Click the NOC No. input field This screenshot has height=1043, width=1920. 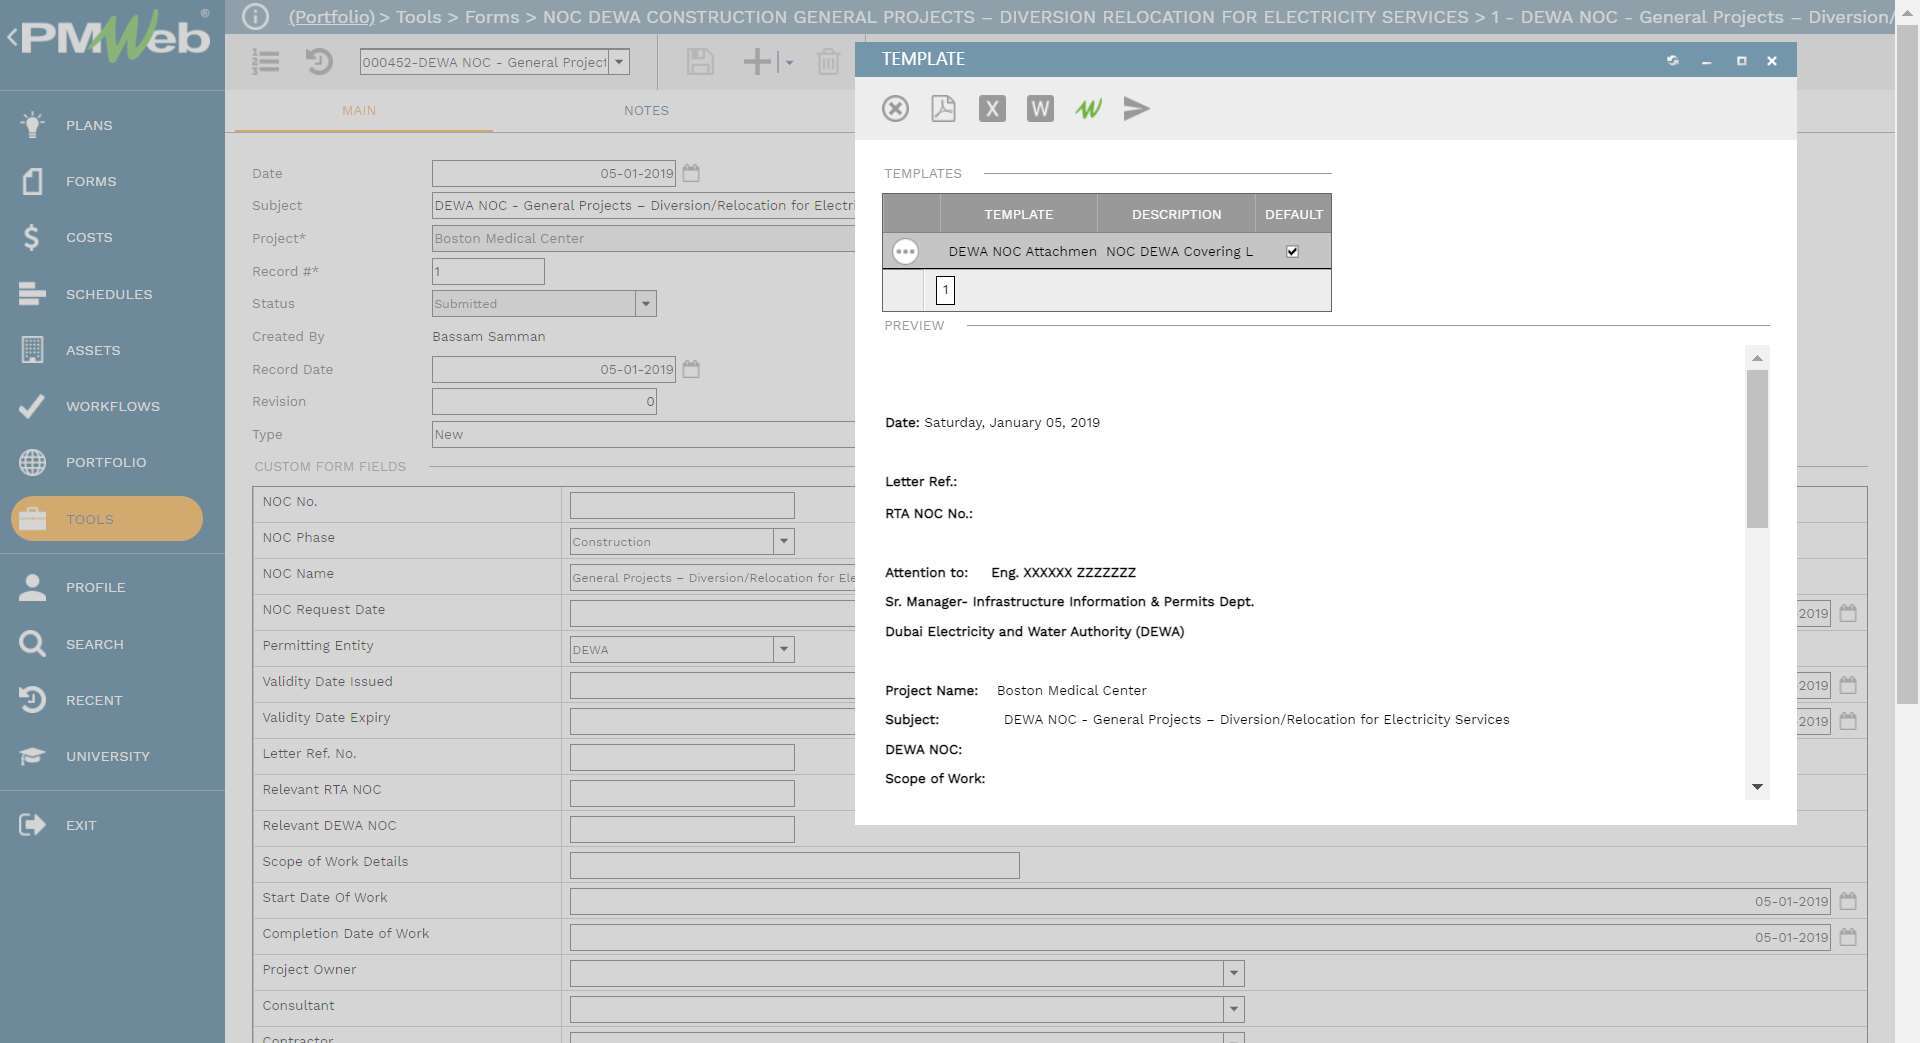pos(682,505)
